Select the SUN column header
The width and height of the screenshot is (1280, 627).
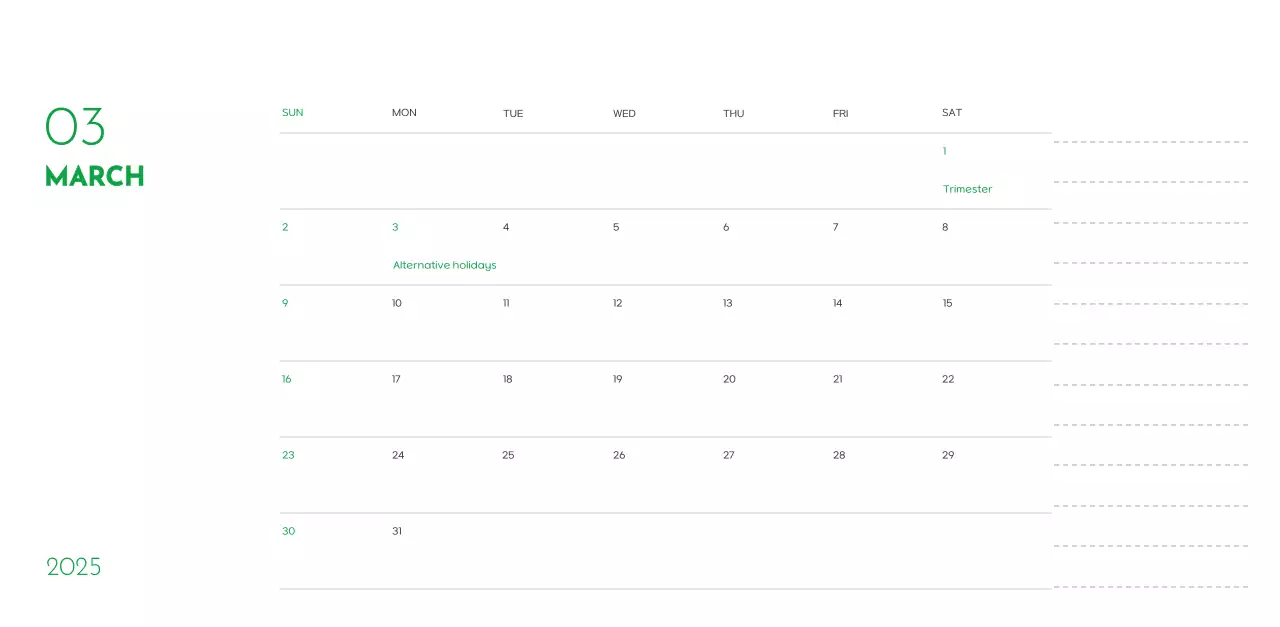pyautogui.click(x=292, y=113)
